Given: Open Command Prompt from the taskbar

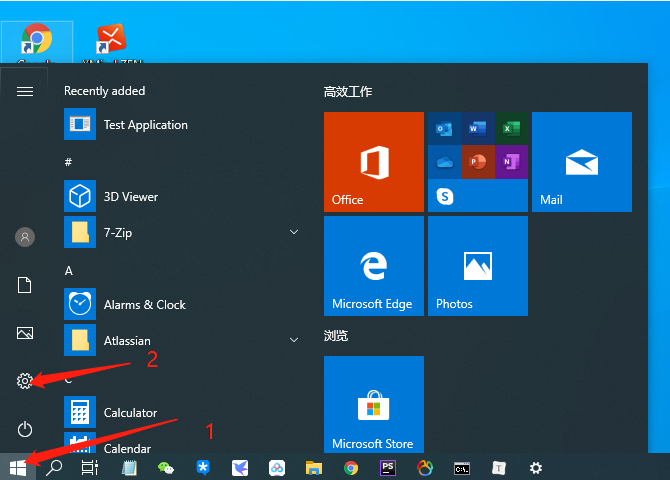Looking at the screenshot, I should [462, 468].
